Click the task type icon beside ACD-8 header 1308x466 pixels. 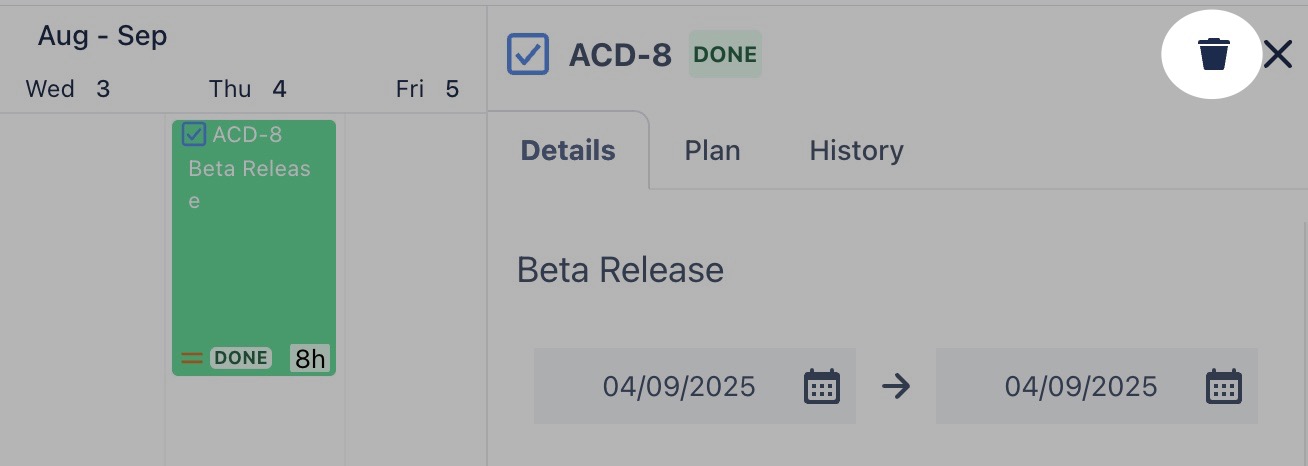[528, 54]
